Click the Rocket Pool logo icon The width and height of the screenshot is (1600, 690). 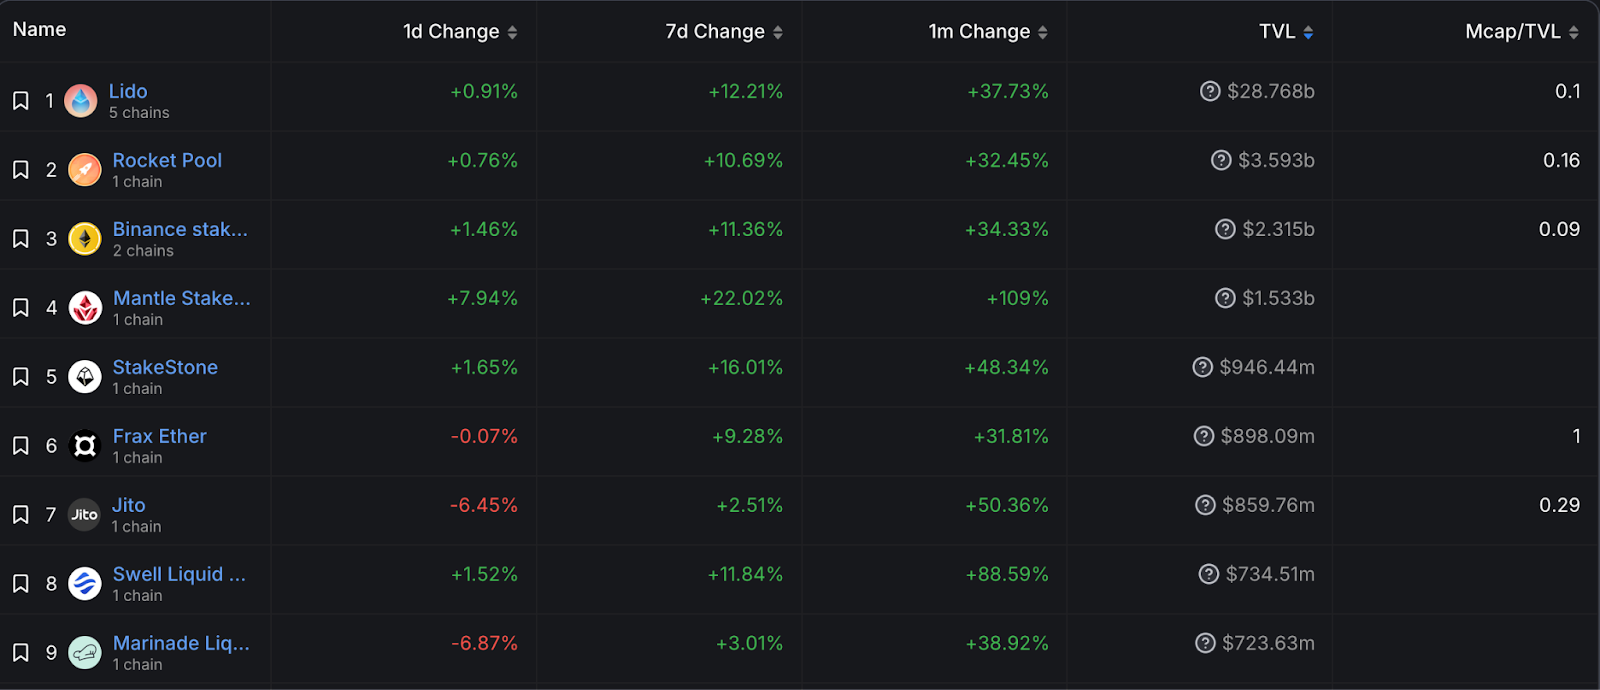(x=85, y=170)
